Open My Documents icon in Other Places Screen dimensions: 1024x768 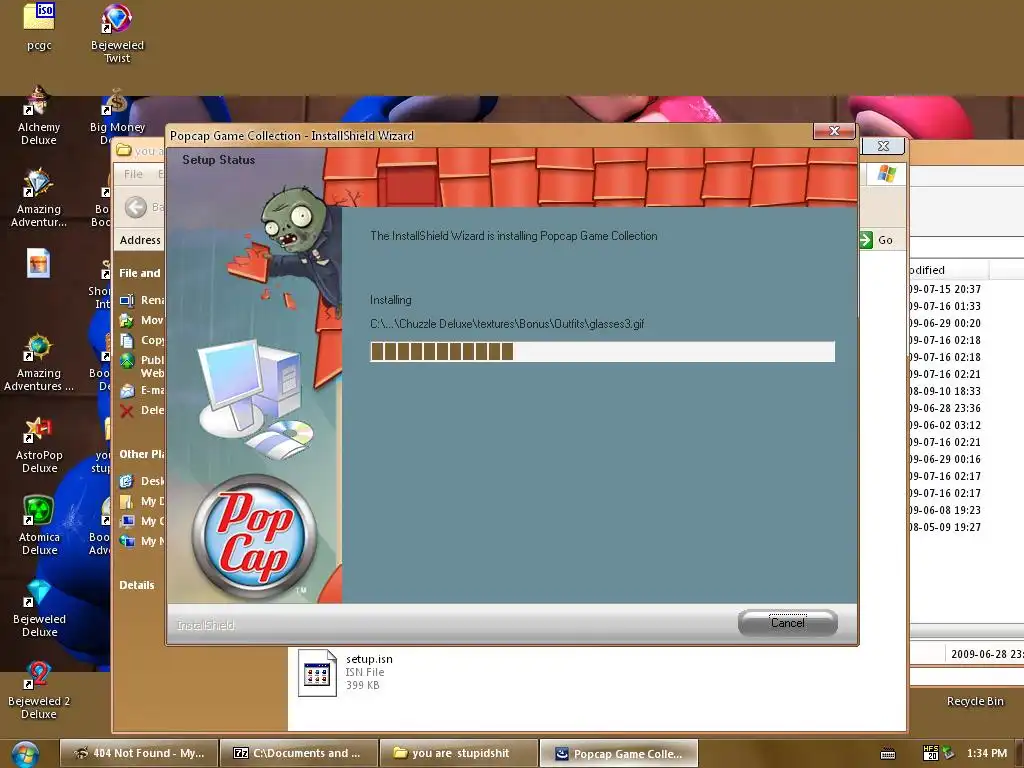click(127, 502)
